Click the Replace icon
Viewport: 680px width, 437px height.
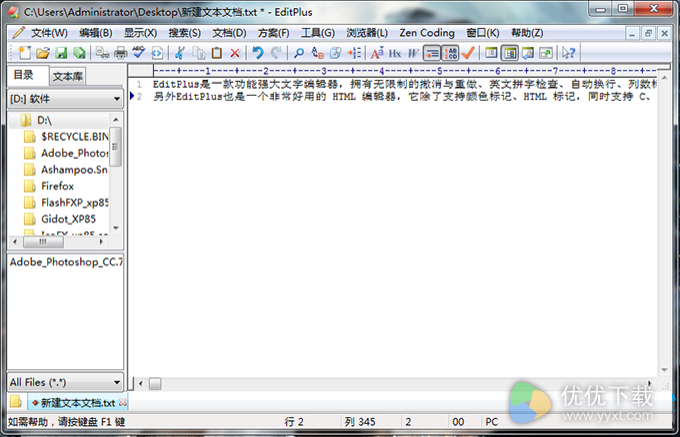[x=317, y=53]
